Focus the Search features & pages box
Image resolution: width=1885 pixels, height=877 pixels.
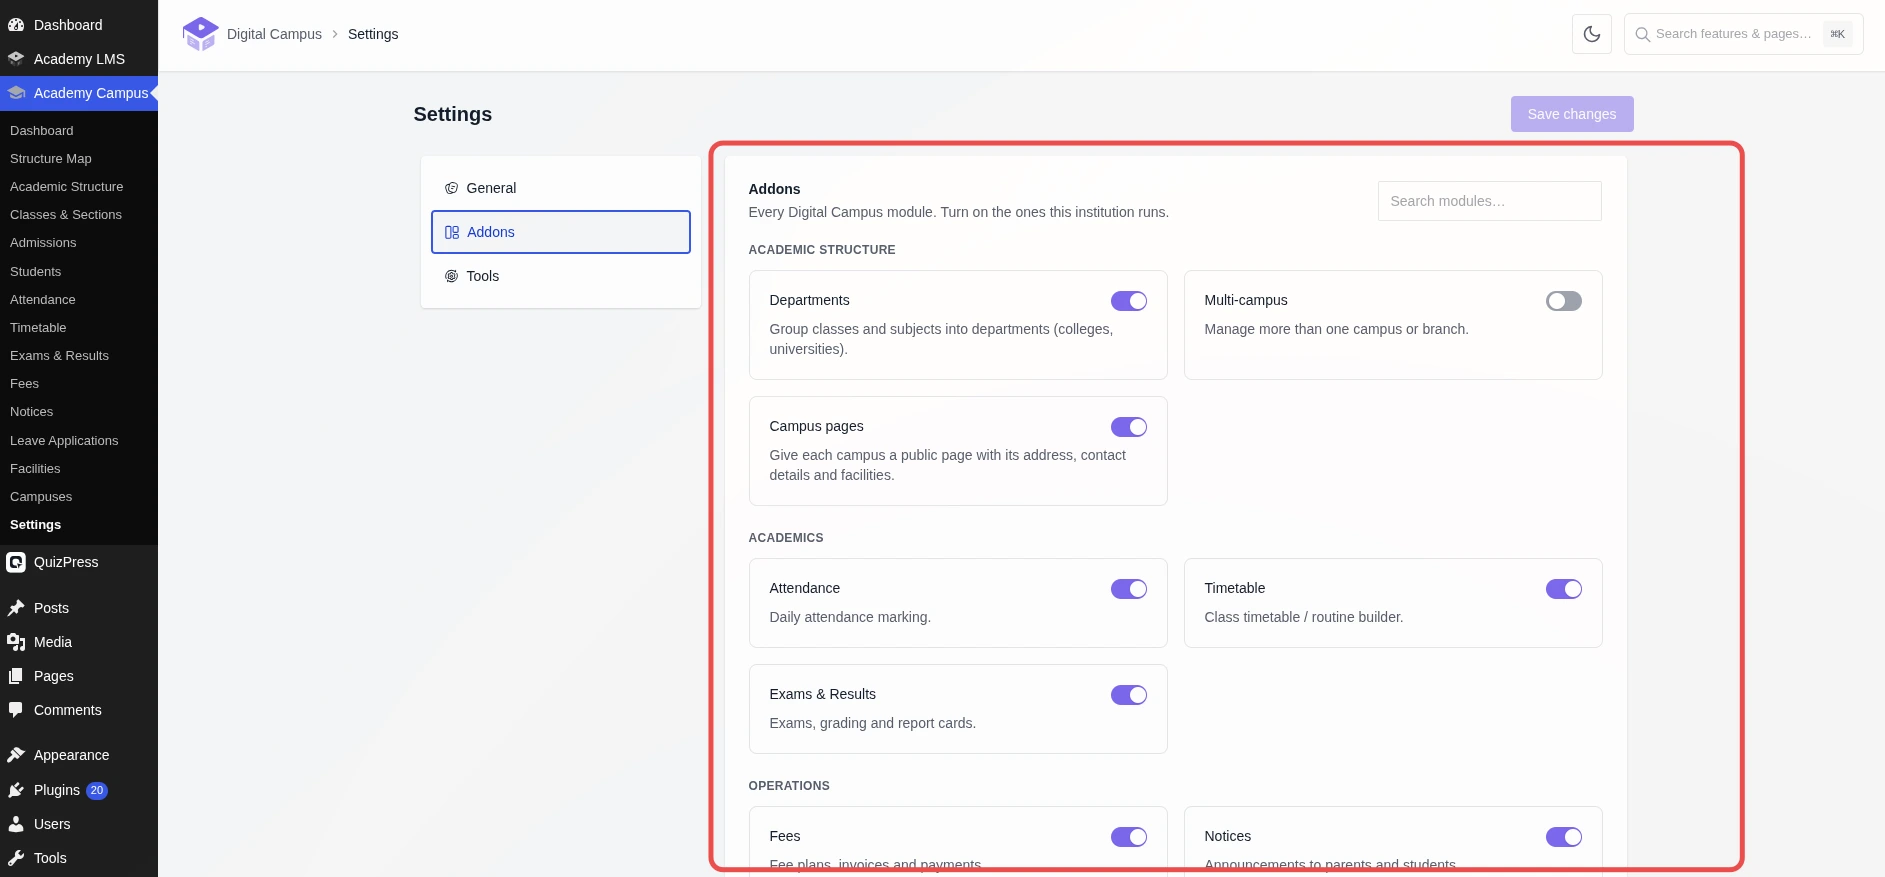pos(1744,34)
